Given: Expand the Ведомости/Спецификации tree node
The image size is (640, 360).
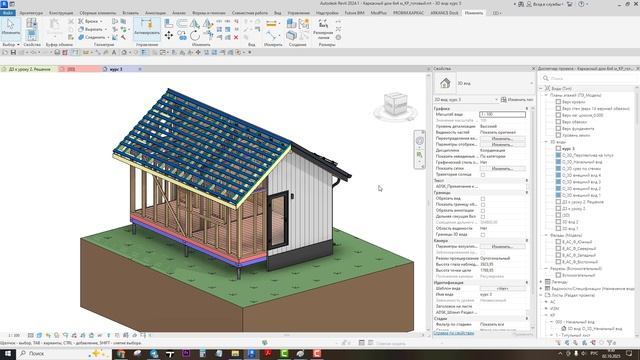Looking at the screenshot, I should (x=541, y=288).
